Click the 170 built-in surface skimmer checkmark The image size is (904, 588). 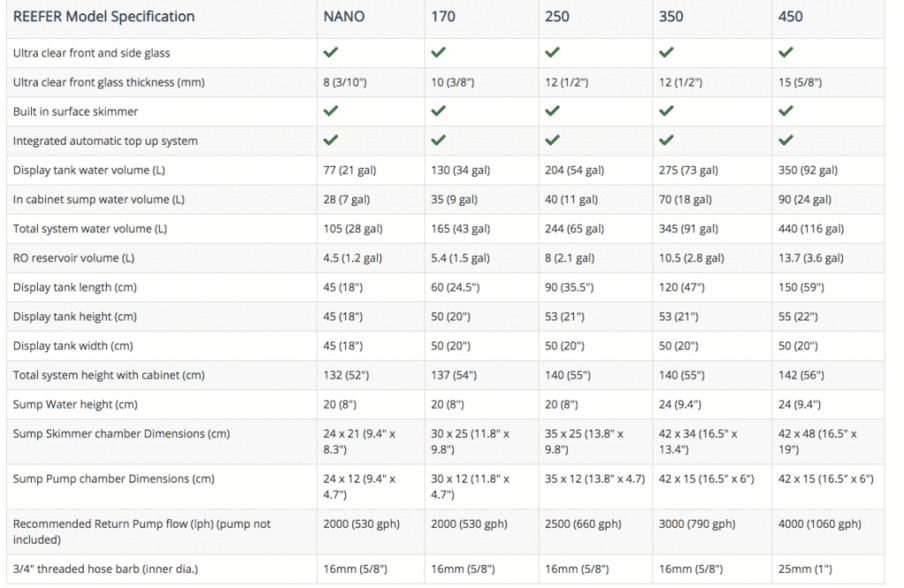coord(438,111)
